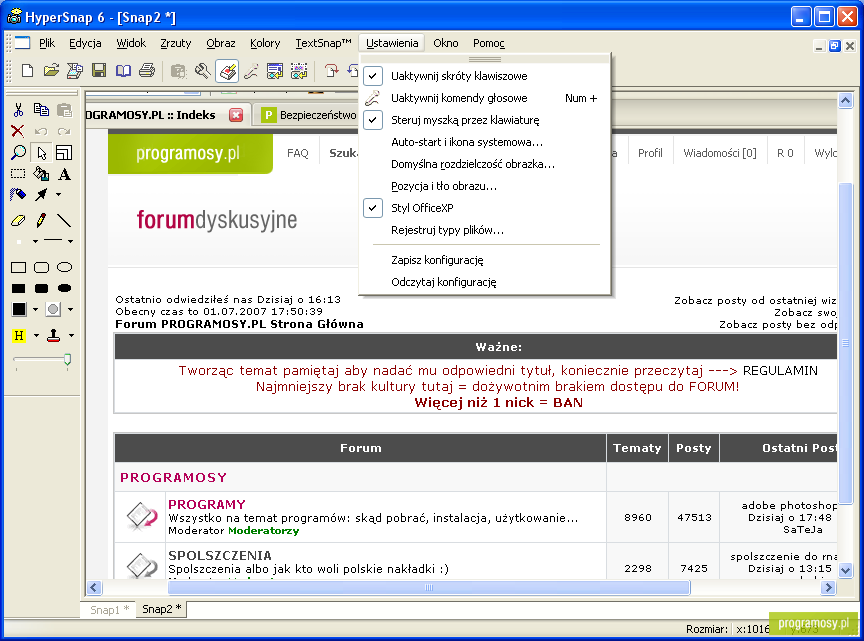
Task: Click the horizontal scrollbar right arrow
Action: point(828,588)
